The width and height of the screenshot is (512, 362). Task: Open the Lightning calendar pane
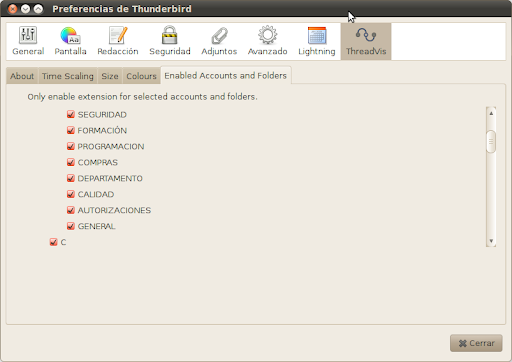pos(317,41)
